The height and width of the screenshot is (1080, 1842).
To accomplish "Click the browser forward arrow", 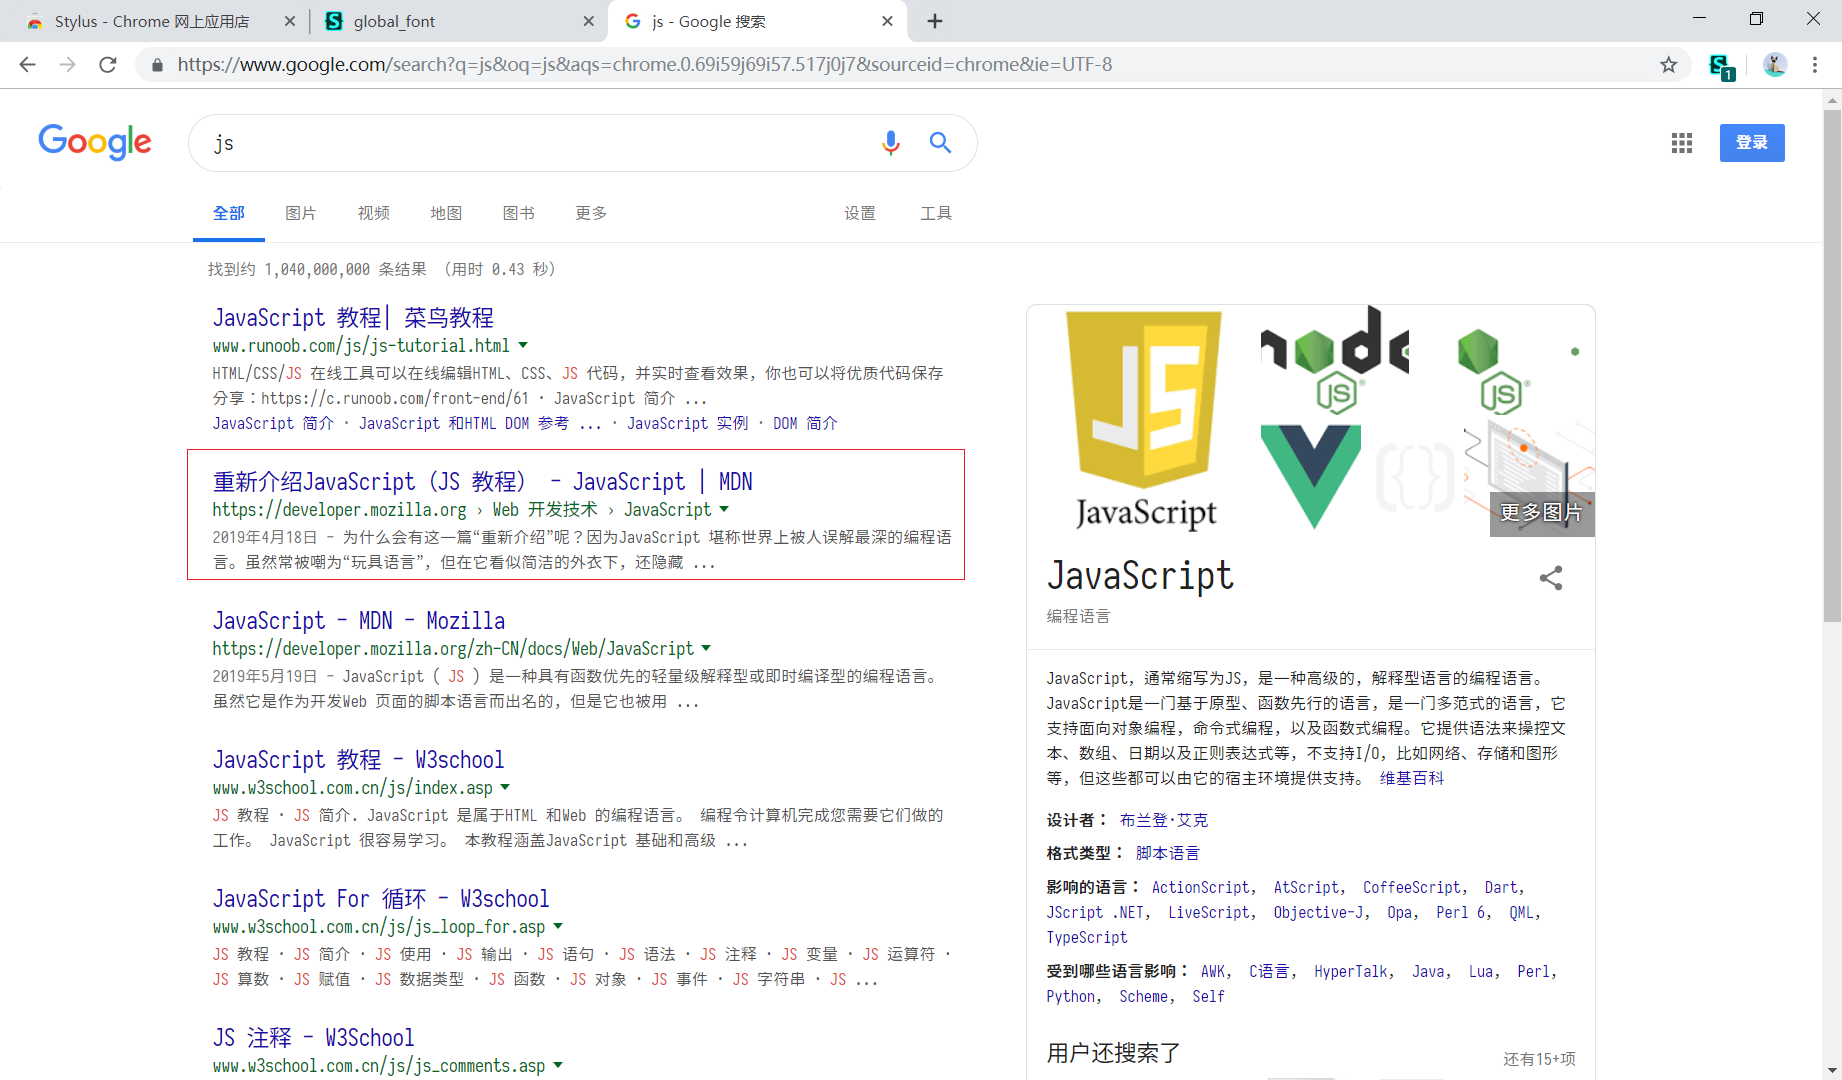I will pos(67,65).
